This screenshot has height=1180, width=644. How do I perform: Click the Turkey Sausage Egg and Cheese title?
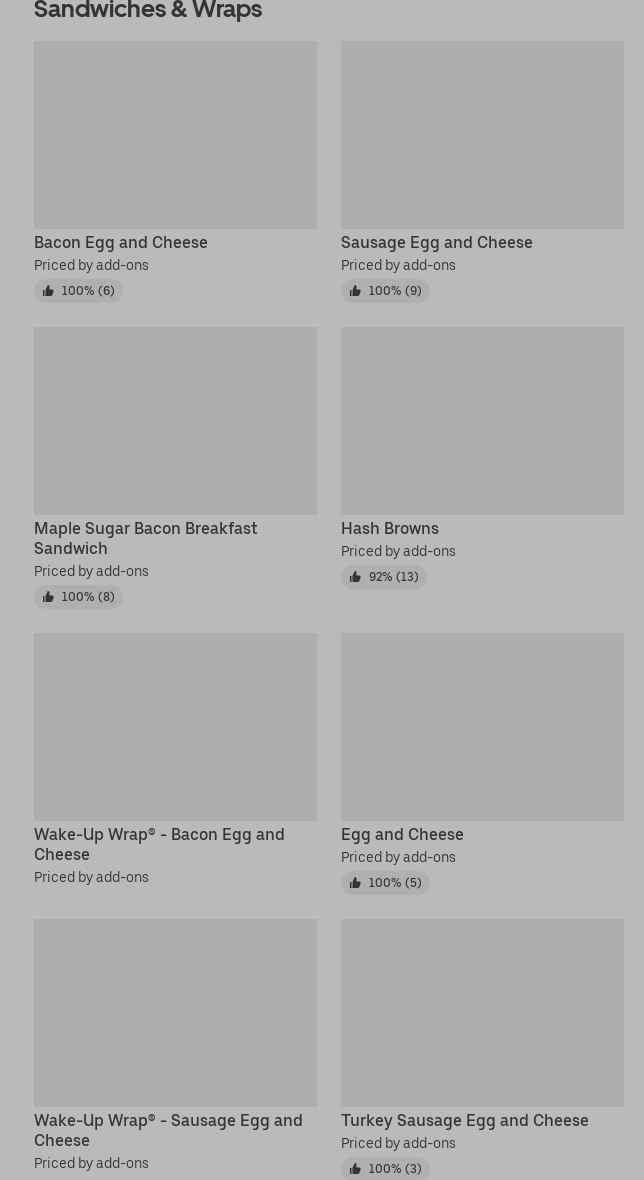465,1121
